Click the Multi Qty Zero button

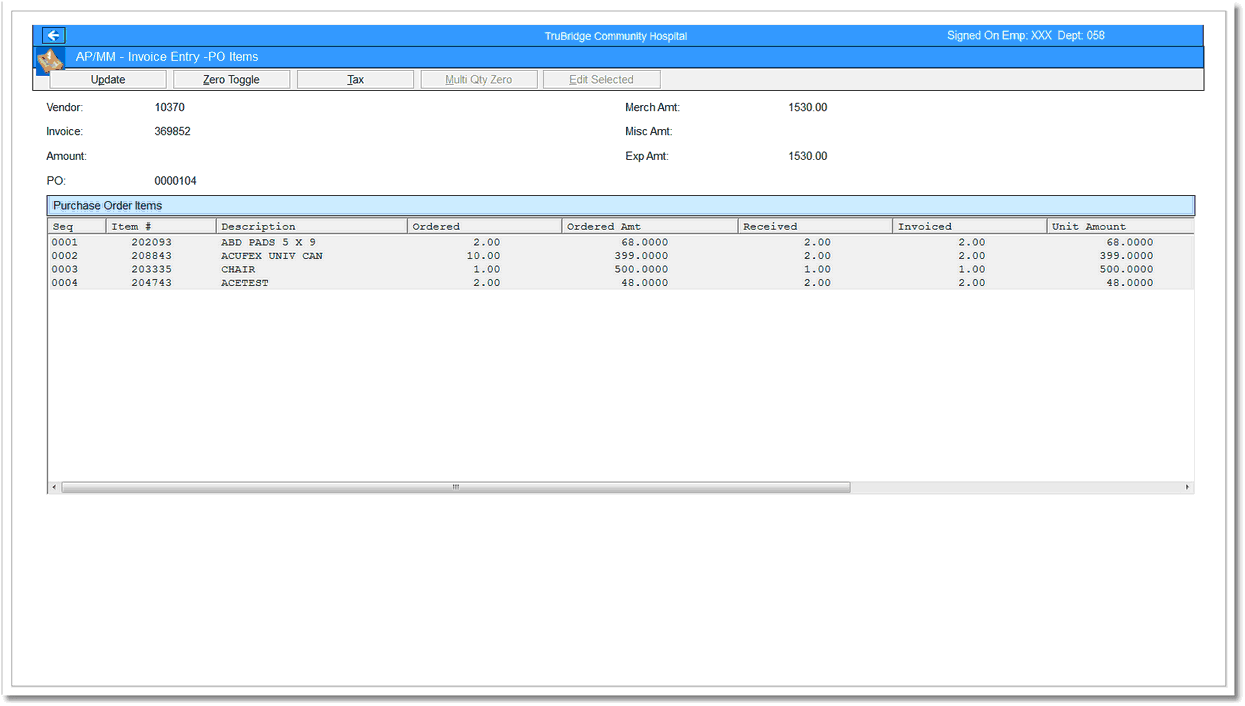coord(478,79)
